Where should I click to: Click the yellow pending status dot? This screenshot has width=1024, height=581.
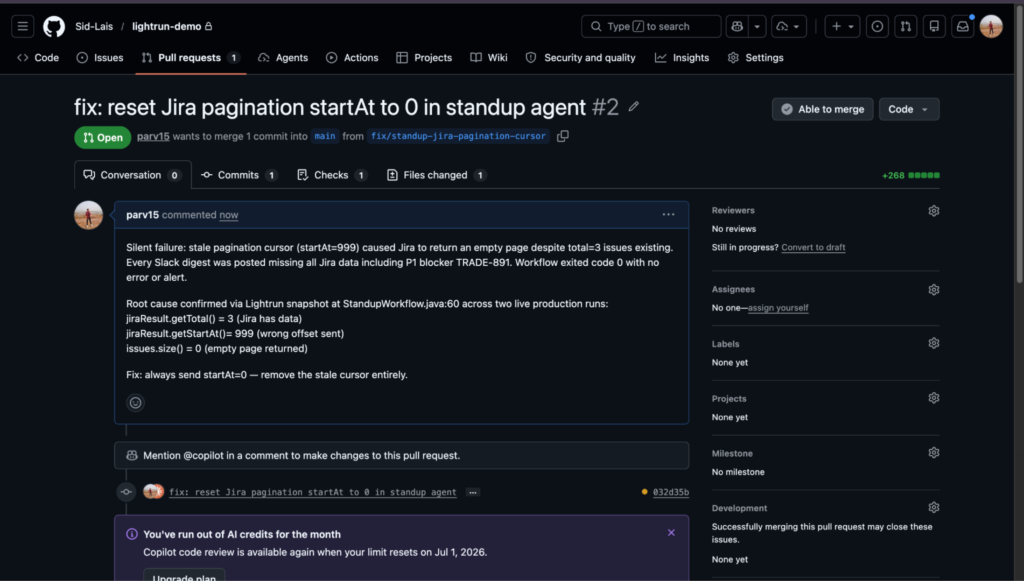pos(645,492)
